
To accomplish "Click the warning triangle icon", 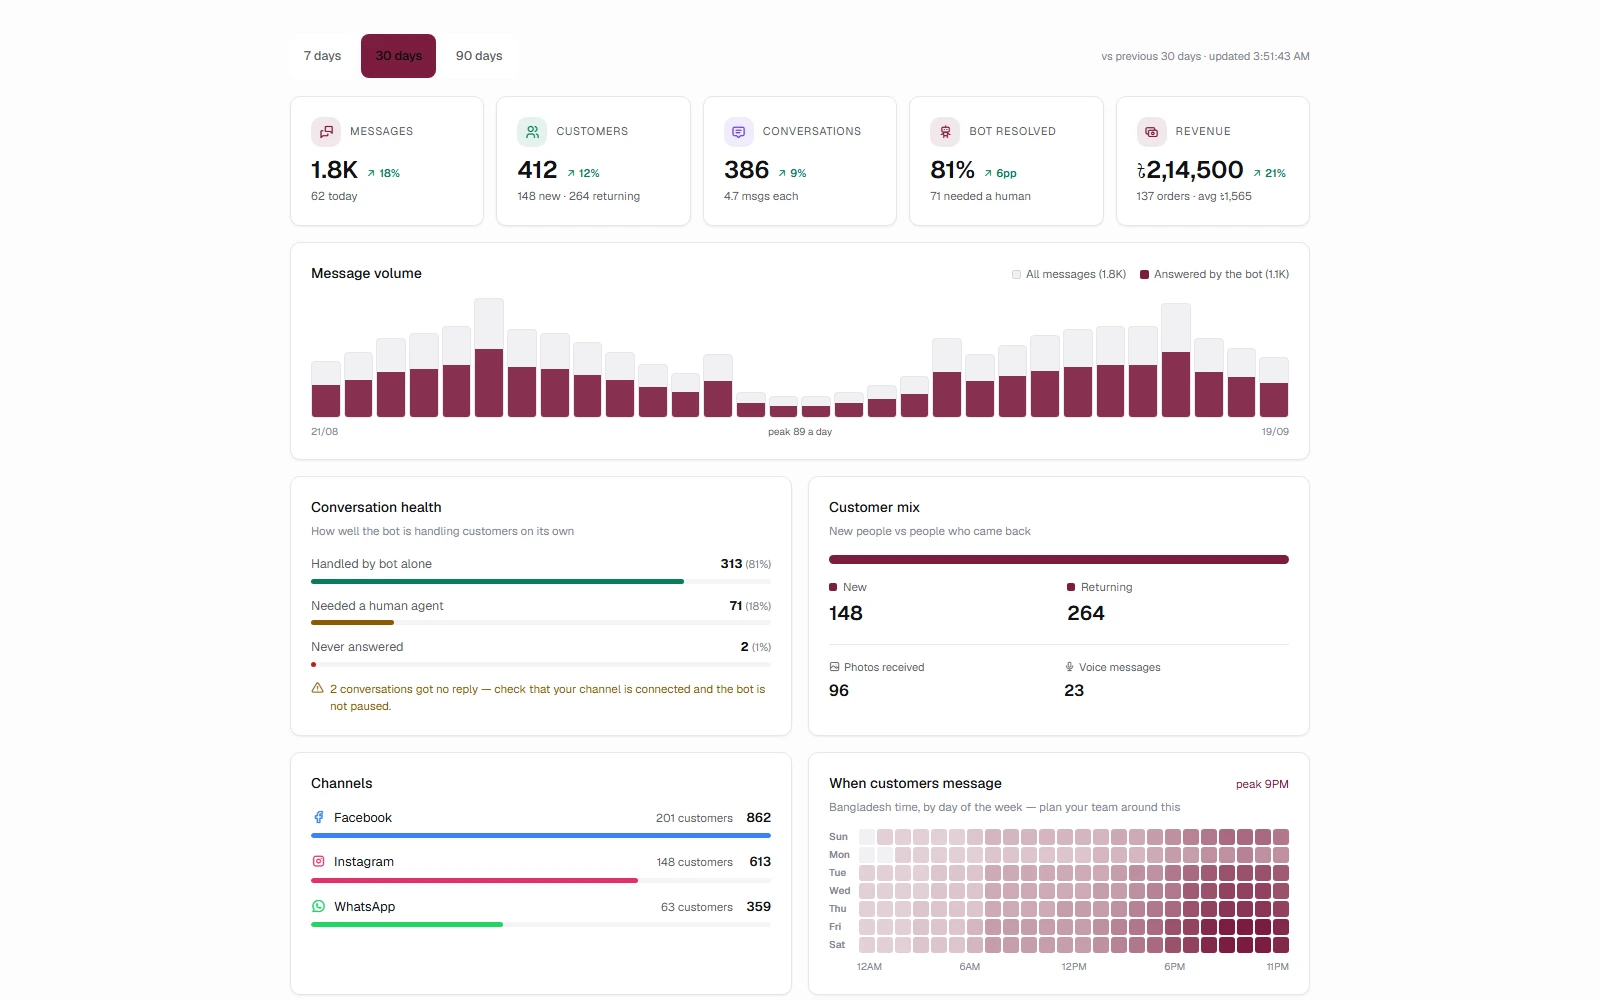I will point(317,688).
